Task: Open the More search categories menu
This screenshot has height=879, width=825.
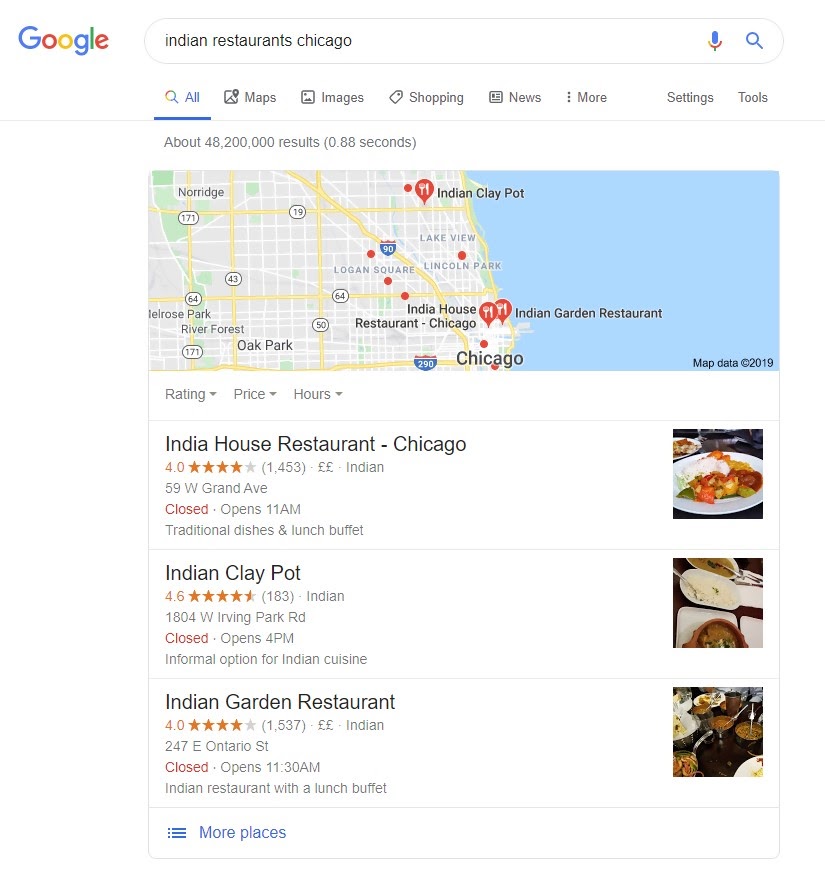Action: (586, 98)
